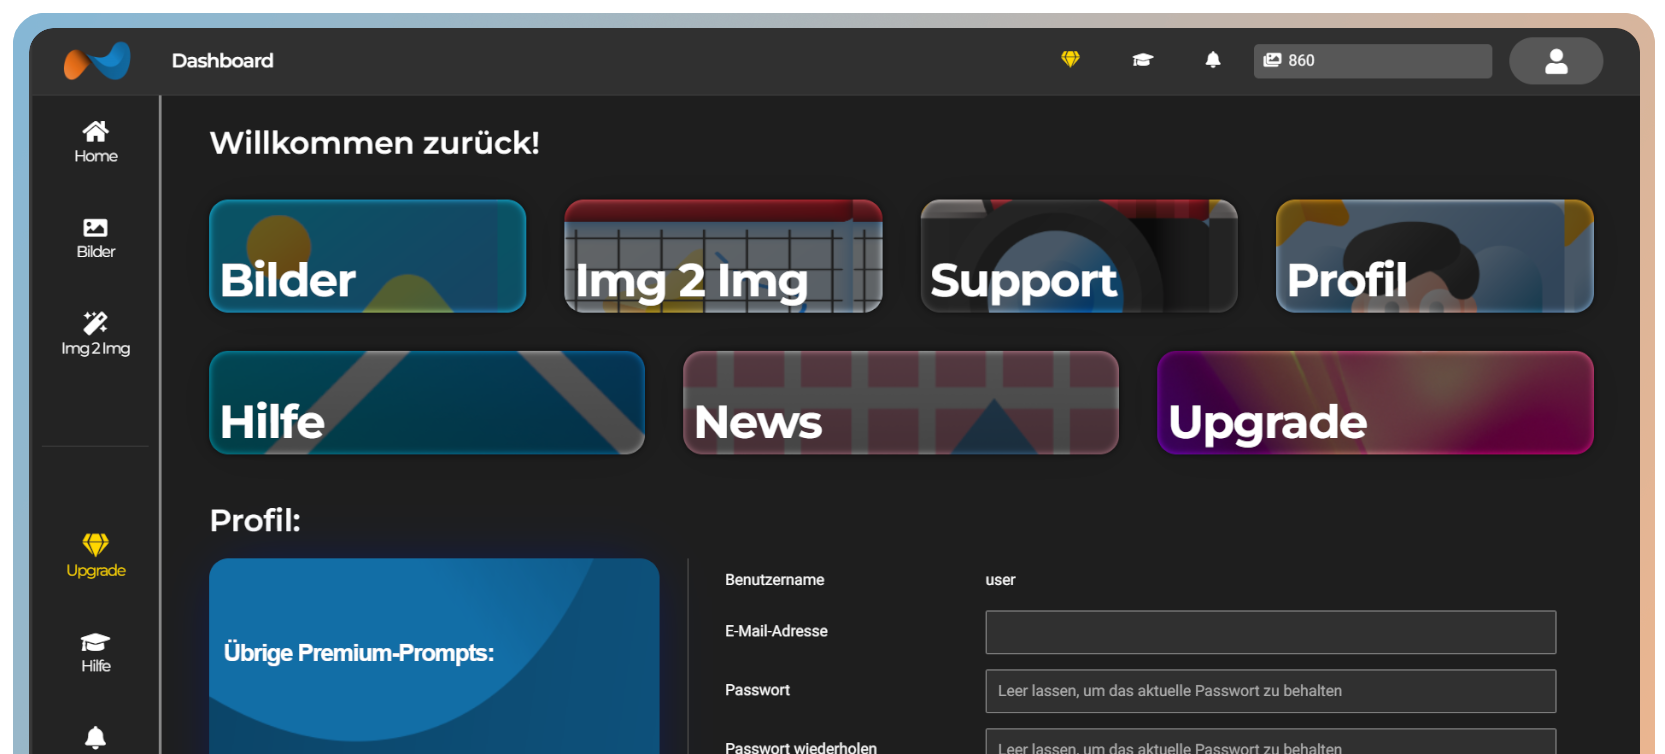Click the yellow diamond in top bar
The width and height of the screenshot is (1665, 754).
point(1070,60)
